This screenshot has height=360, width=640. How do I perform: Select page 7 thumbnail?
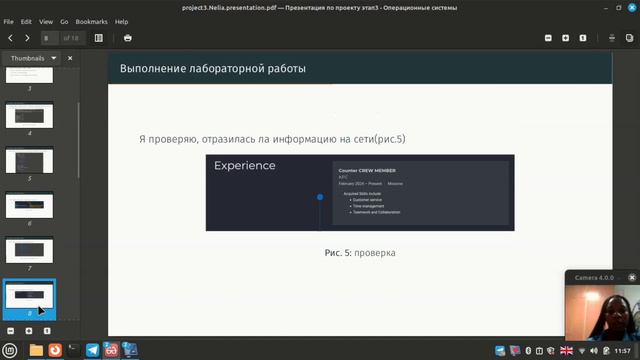click(x=29, y=251)
